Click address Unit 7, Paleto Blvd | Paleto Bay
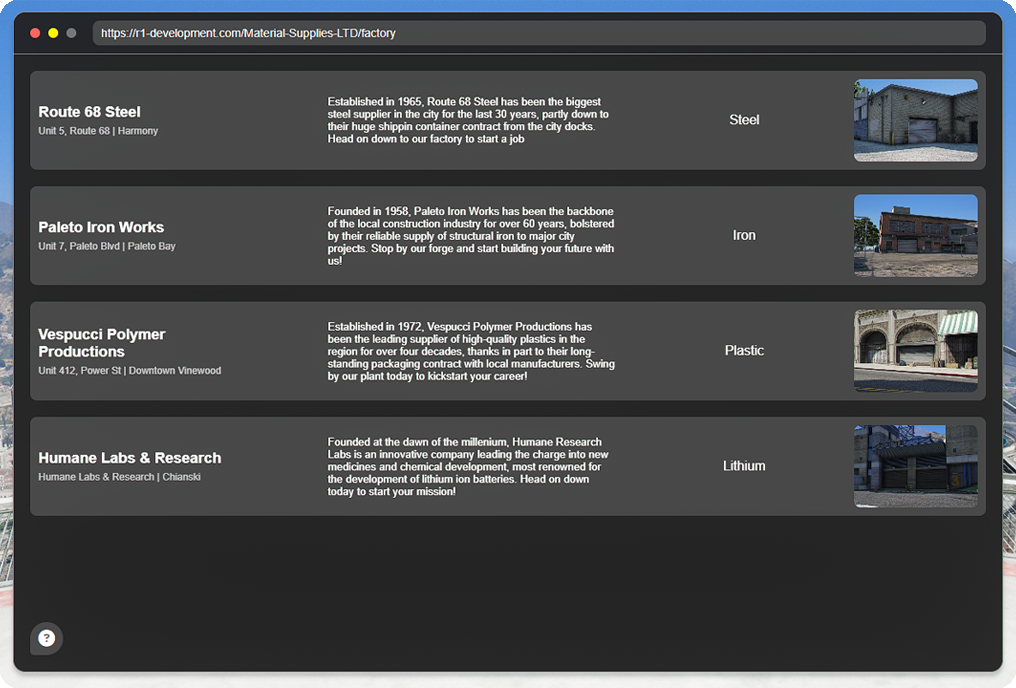 pos(107,246)
